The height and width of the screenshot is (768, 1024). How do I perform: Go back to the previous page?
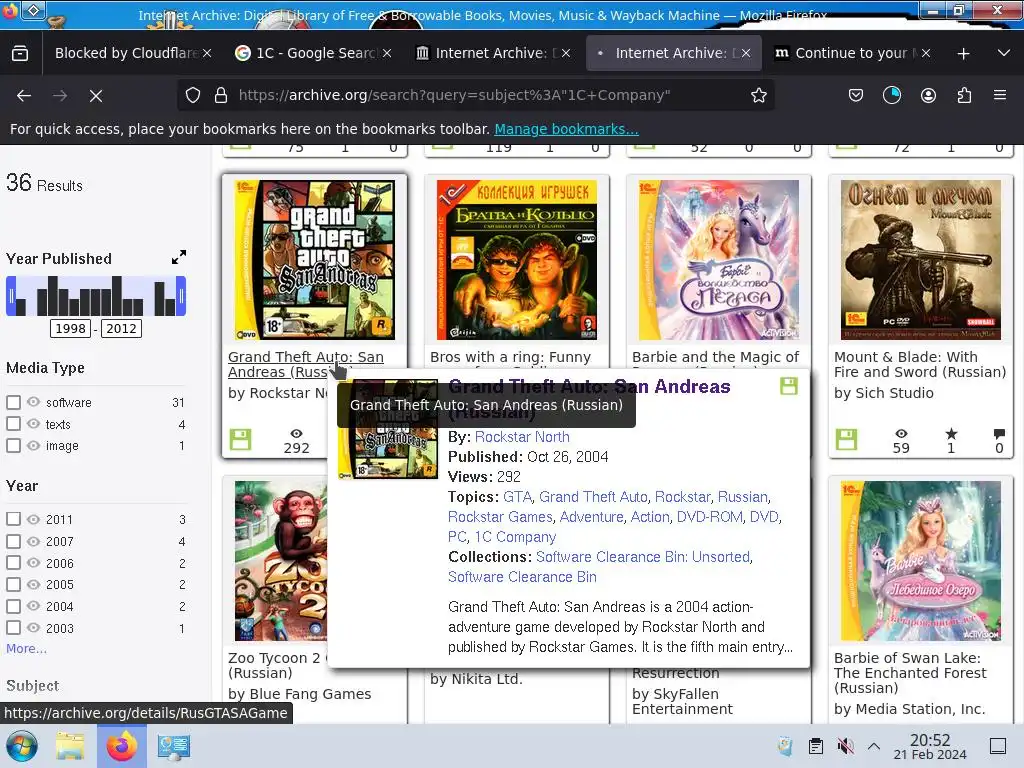click(24, 96)
